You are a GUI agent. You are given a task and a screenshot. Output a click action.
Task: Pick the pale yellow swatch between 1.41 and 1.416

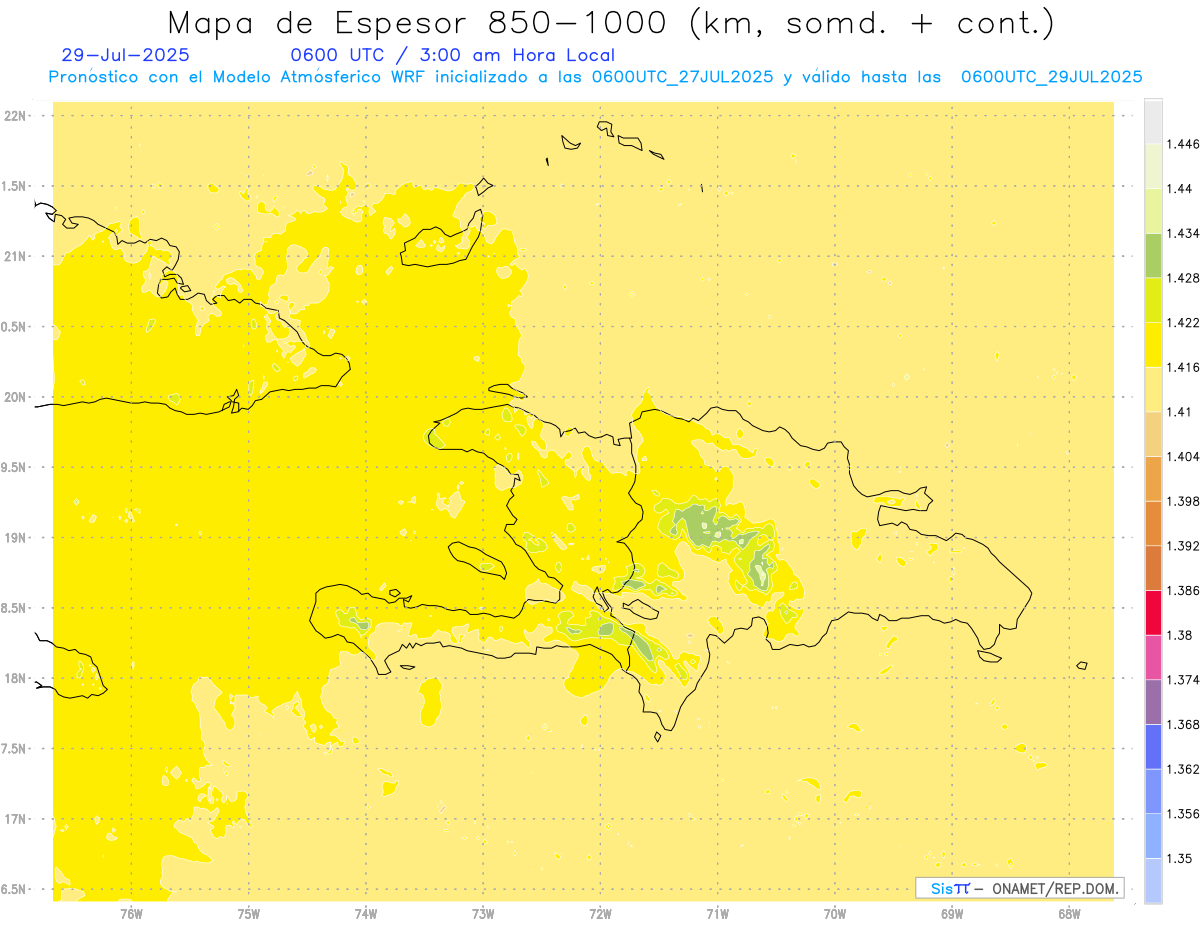point(1153,389)
